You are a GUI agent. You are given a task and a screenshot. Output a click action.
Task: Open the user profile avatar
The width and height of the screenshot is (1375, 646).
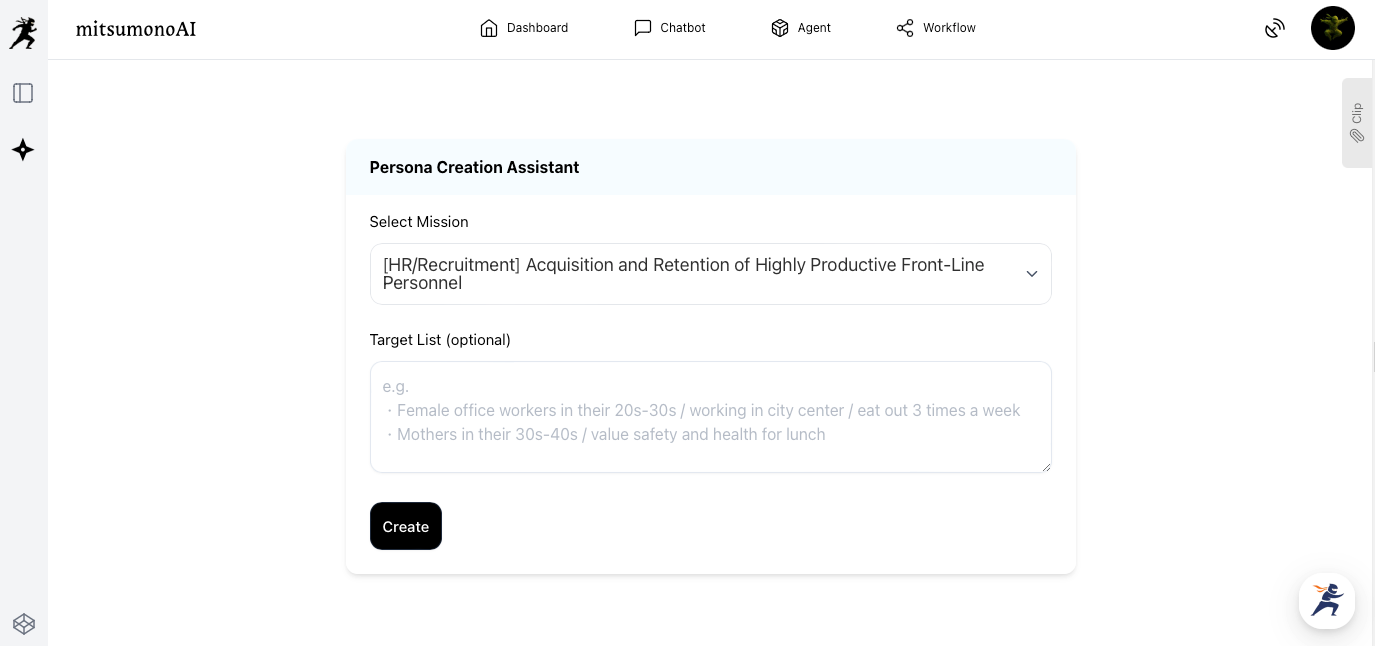pyautogui.click(x=1332, y=28)
